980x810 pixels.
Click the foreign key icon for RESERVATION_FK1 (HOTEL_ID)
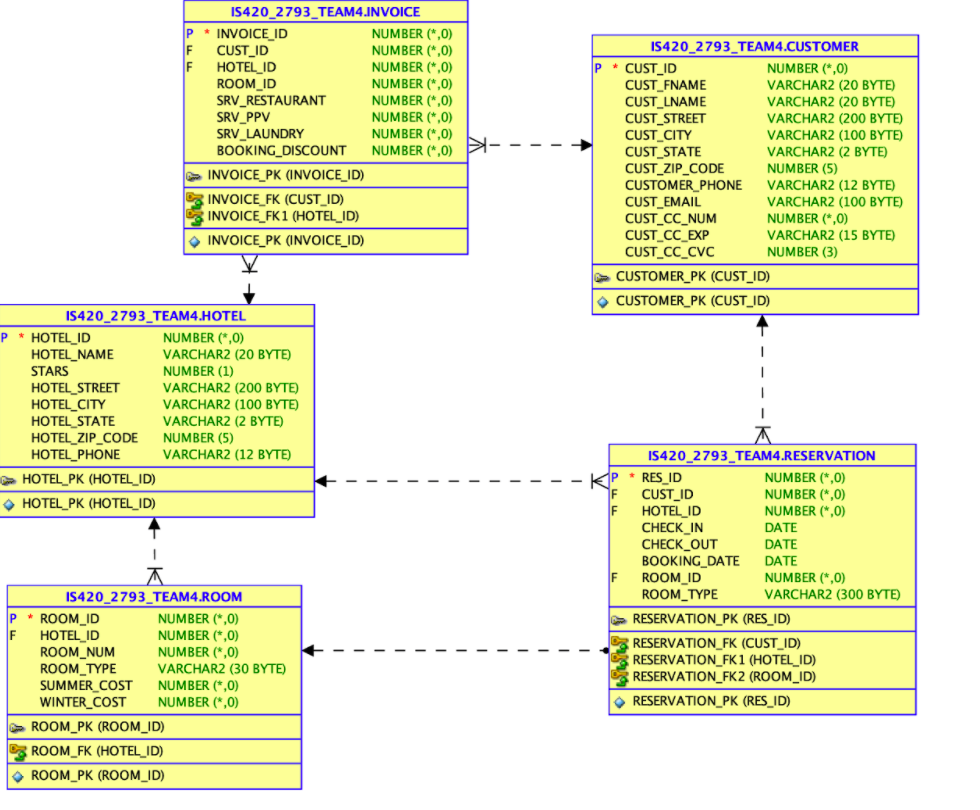pyautogui.click(x=619, y=661)
